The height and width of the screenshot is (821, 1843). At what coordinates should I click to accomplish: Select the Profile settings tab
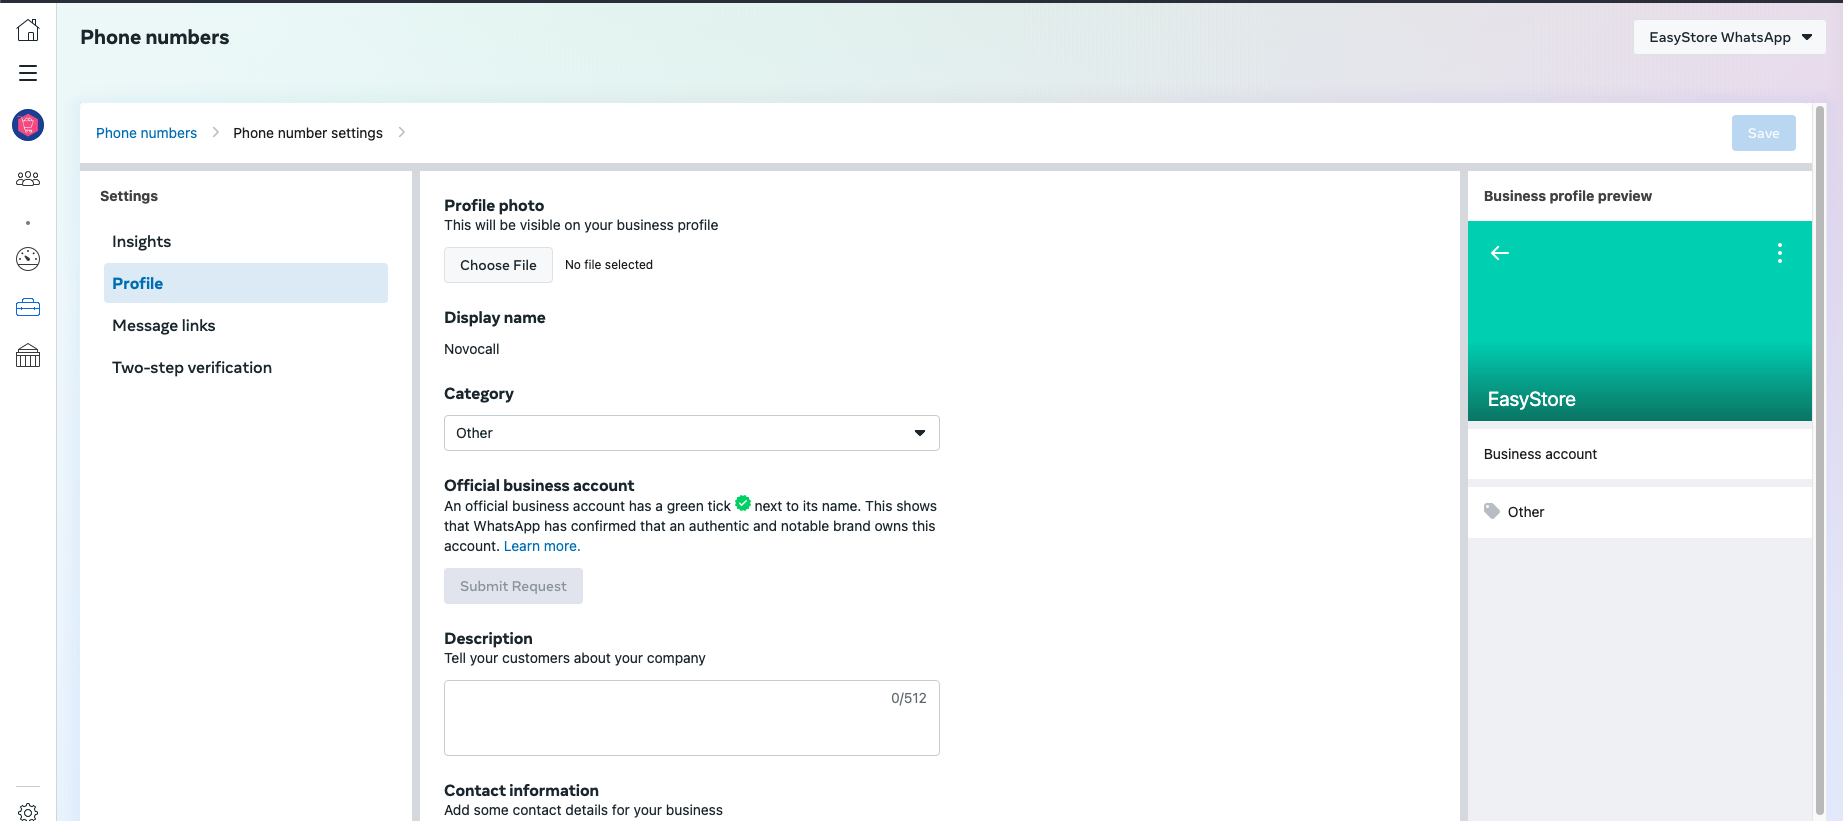[246, 283]
